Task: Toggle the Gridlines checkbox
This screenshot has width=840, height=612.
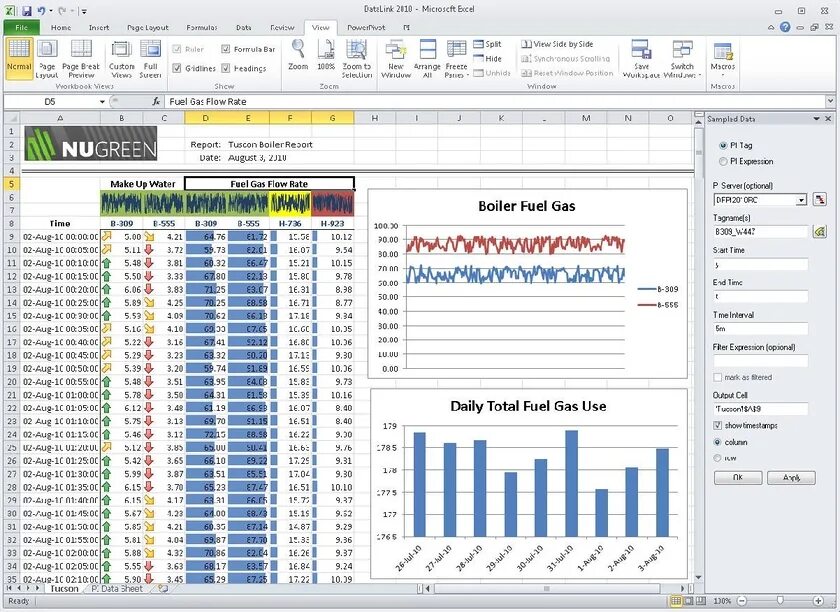Action: click(177, 68)
